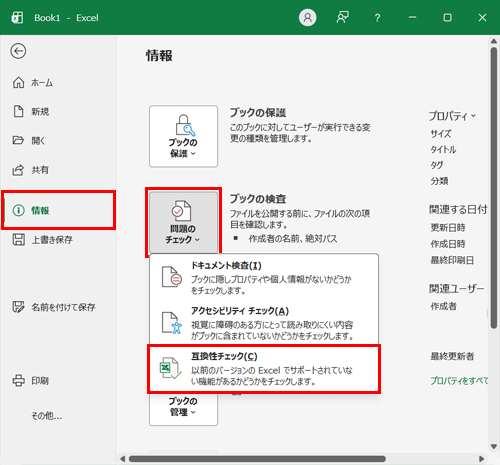Click the printer icon
The width and height of the screenshot is (500, 465).
(x=18, y=380)
